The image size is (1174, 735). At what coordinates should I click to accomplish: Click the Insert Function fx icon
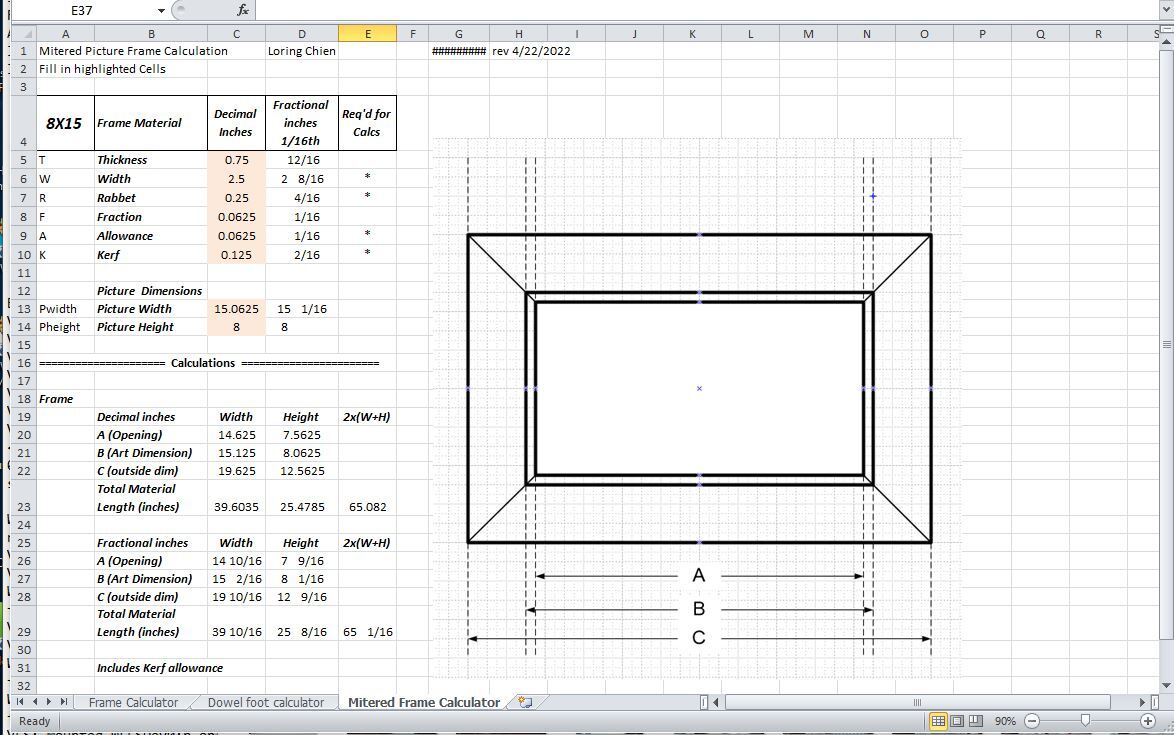243,10
